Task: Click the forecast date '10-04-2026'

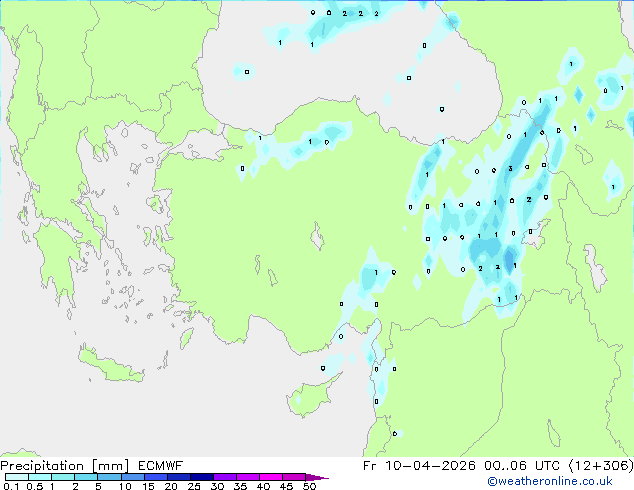Action: click(430, 466)
